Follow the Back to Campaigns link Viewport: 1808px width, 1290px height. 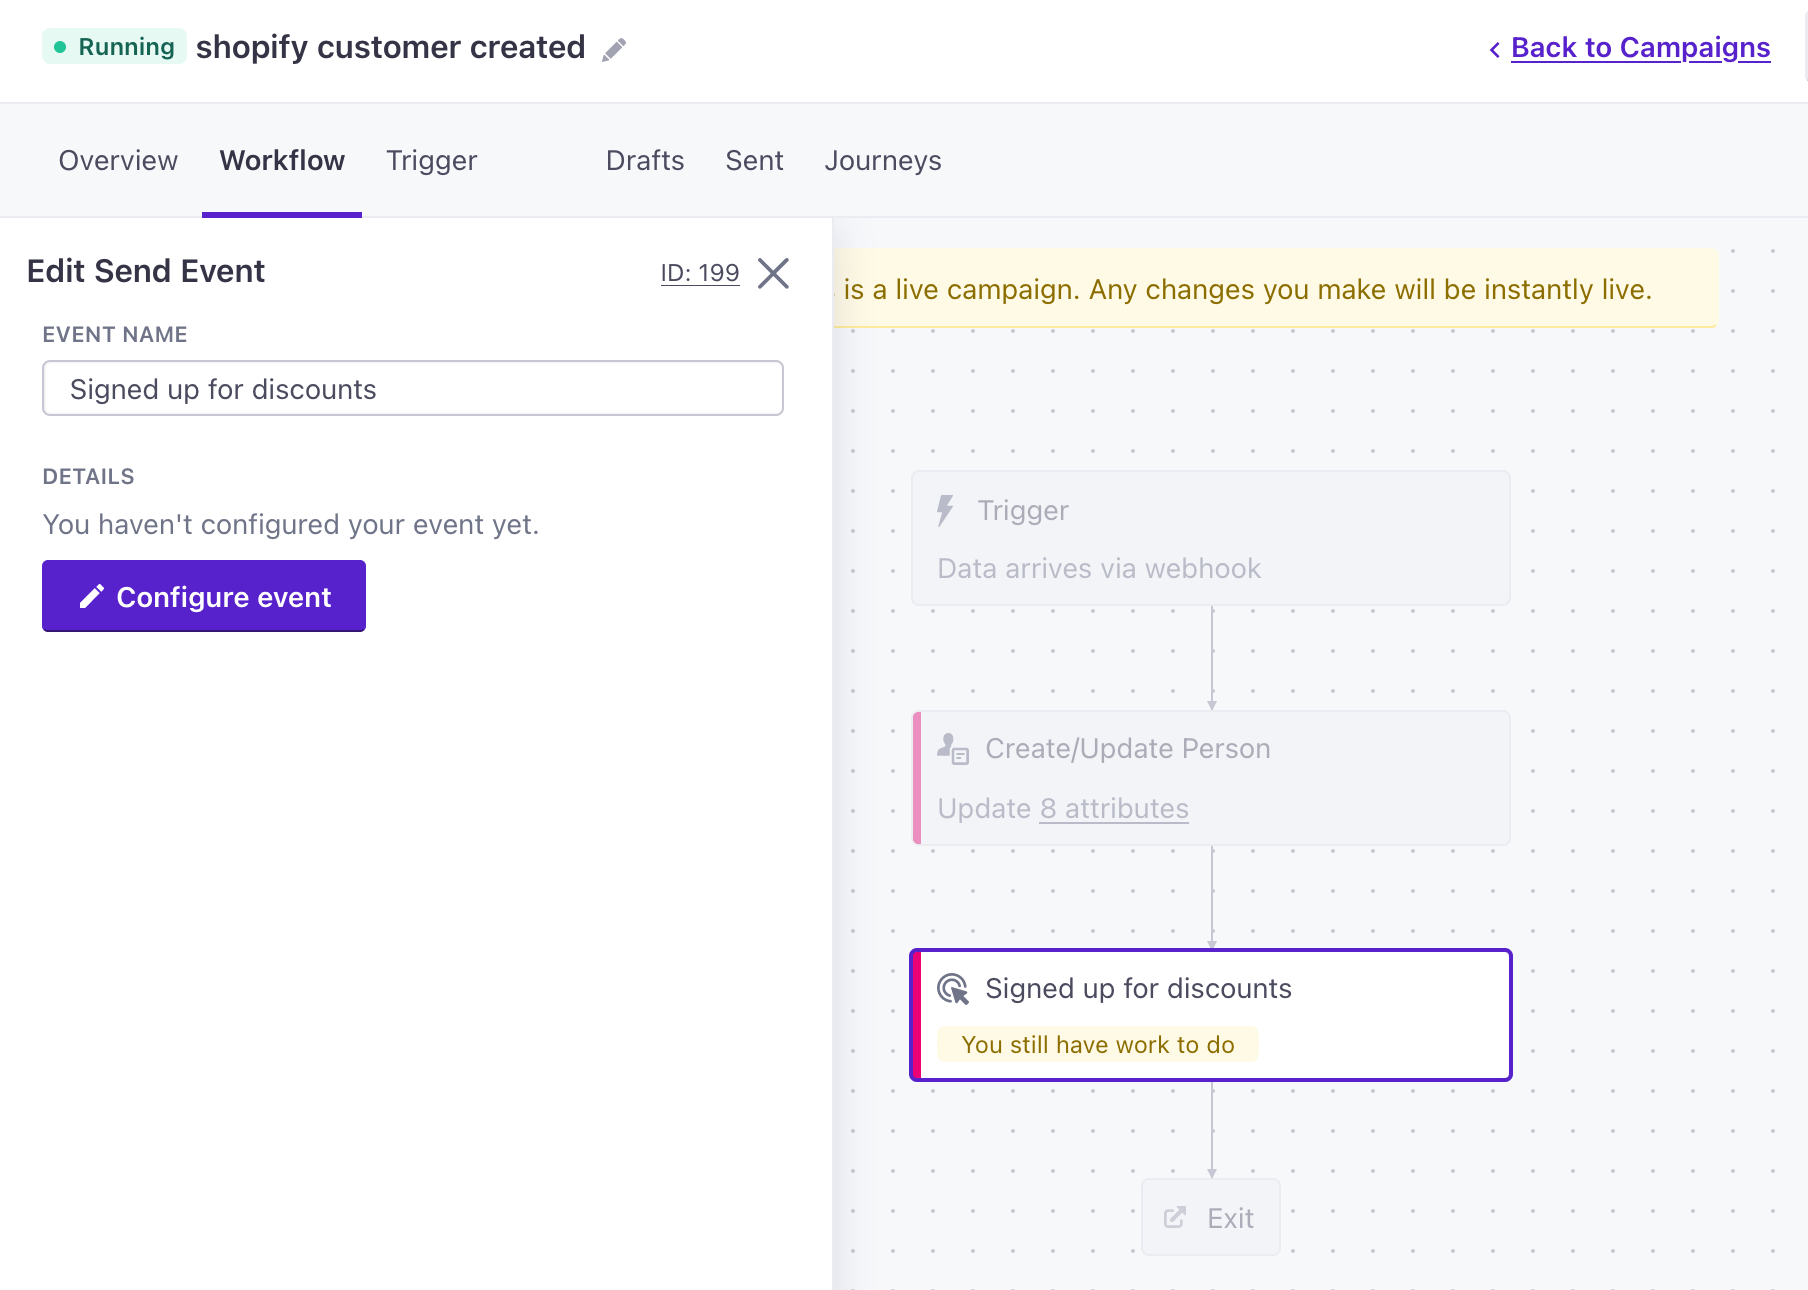[x=1640, y=48]
